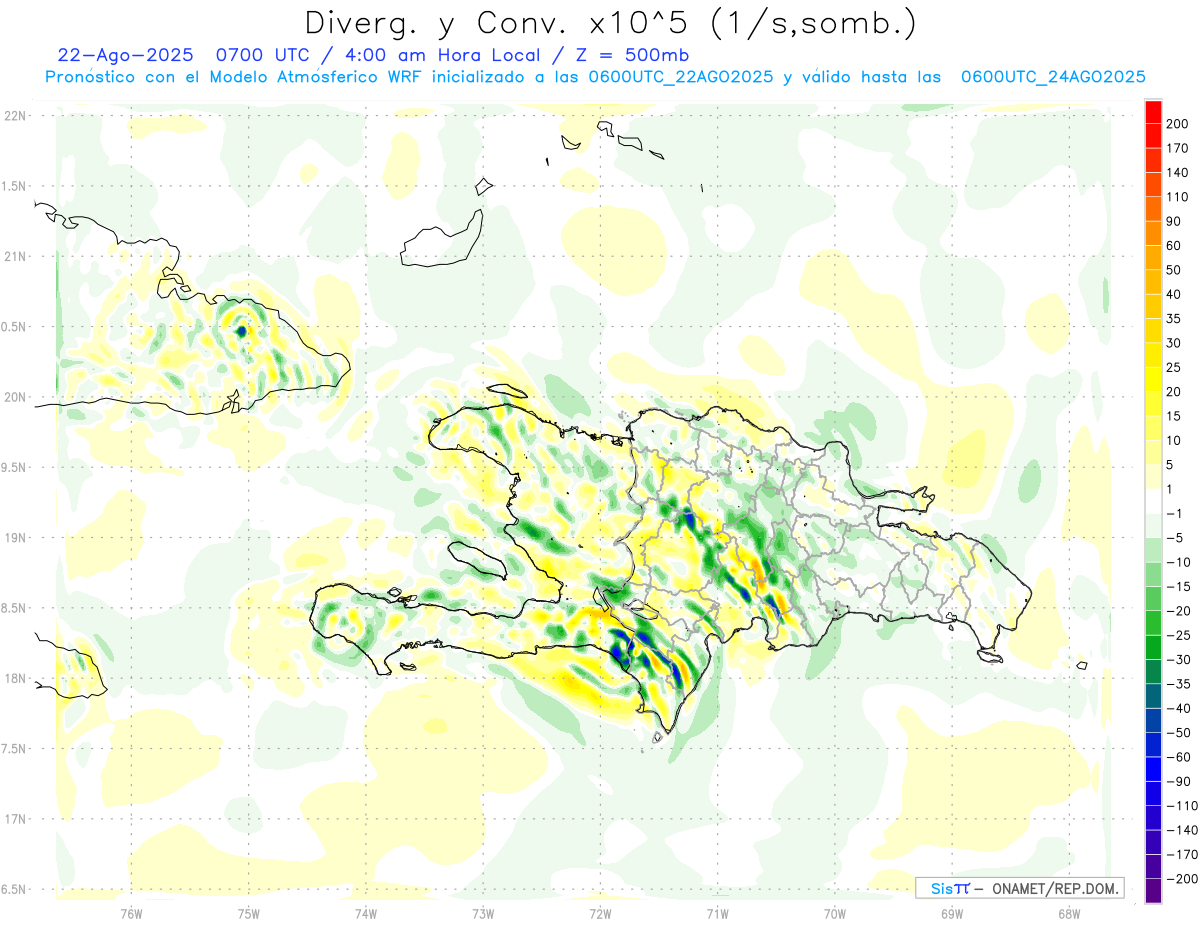Click the '73W' longitude label

pos(483,913)
